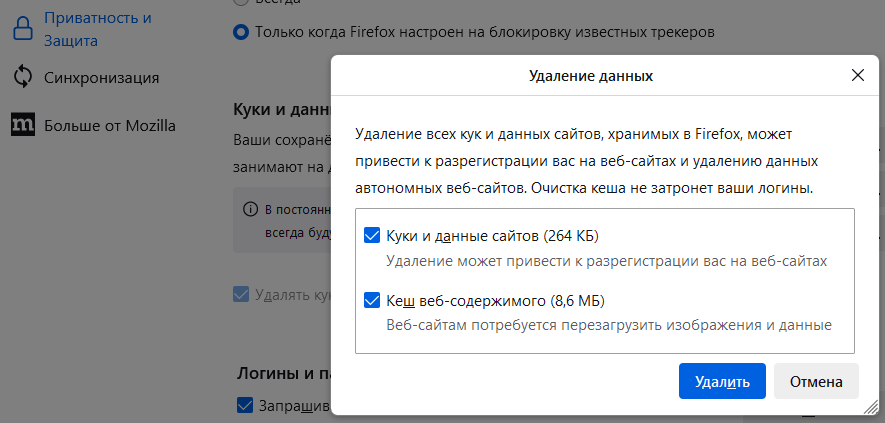The width and height of the screenshot is (885, 423).
Task: Click the lock icon for Privacy and Protection
Action: [x=23, y=29]
